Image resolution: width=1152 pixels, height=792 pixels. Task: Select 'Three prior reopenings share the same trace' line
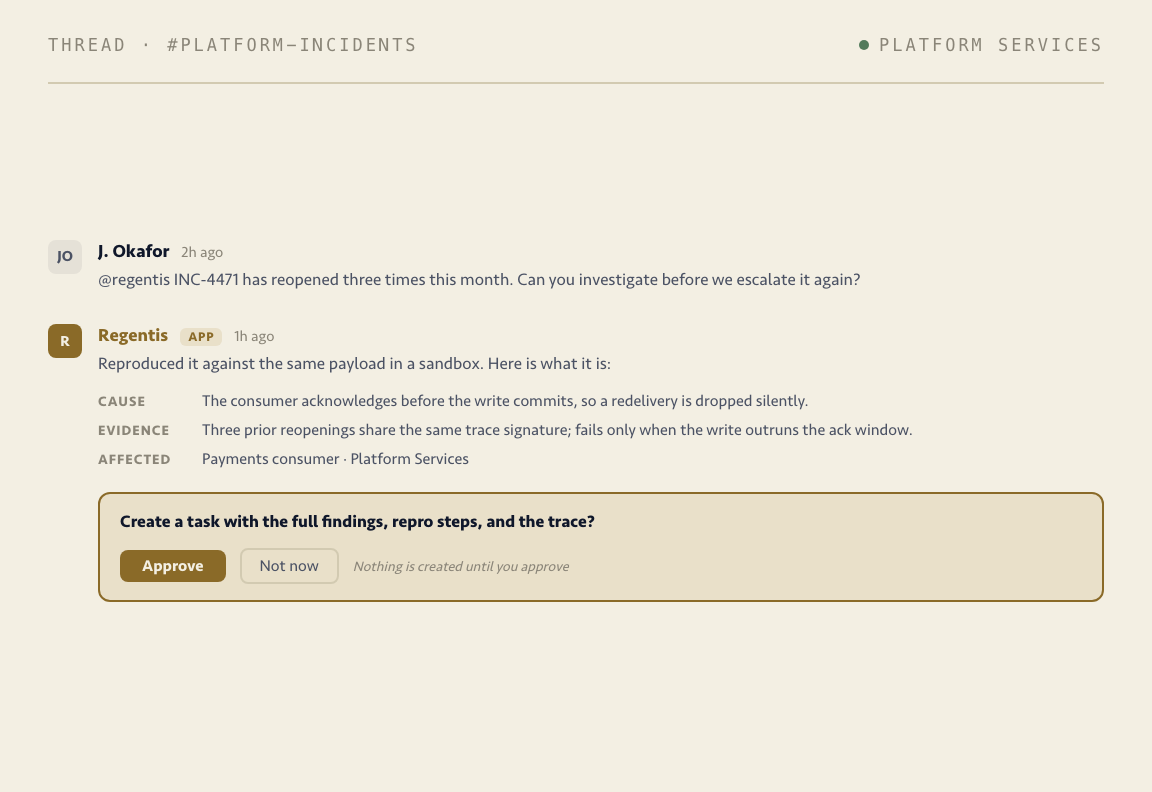(557, 430)
